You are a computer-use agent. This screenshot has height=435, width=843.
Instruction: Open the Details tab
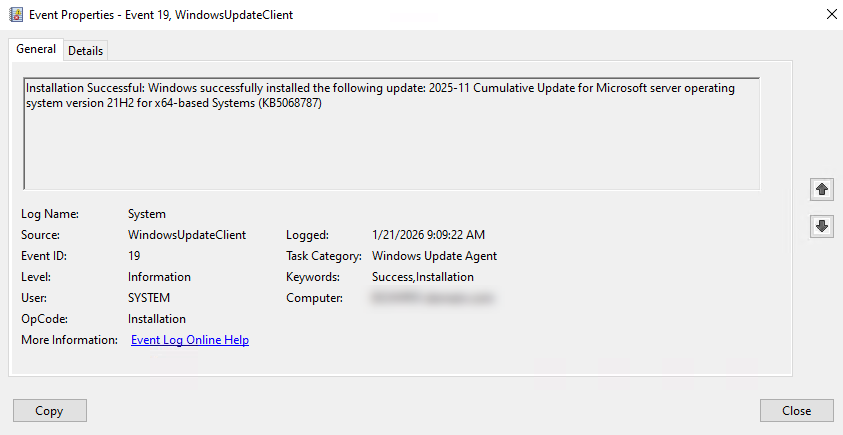(x=86, y=51)
